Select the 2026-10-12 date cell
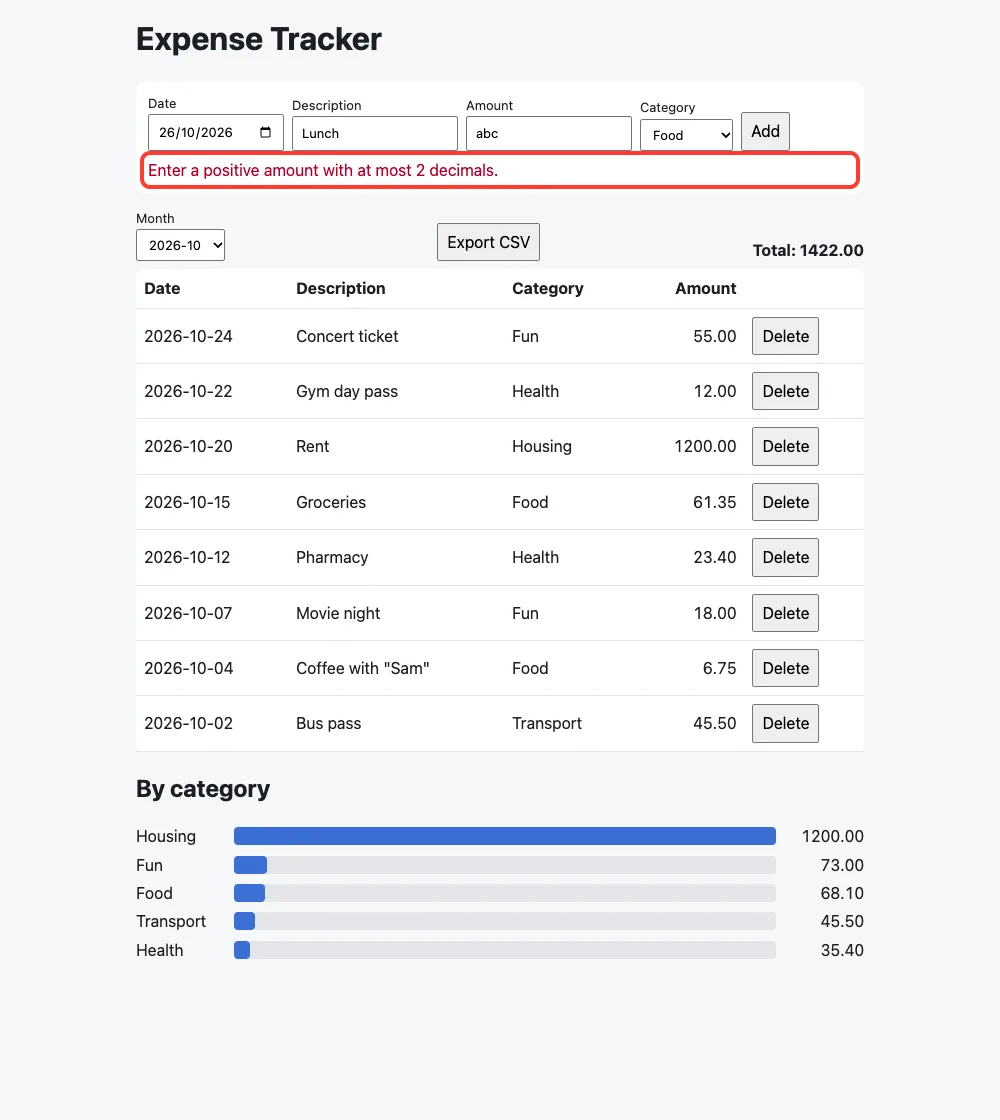Screen dimensions: 1000x1120 click(187, 557)
